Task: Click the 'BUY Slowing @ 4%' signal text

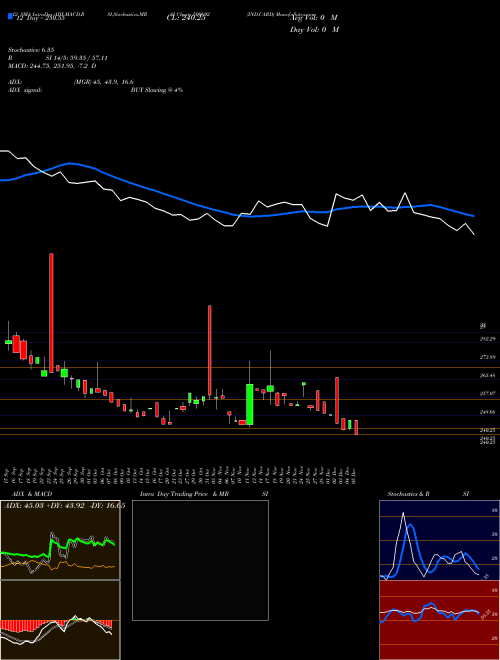Action: [x=157, y=90]
